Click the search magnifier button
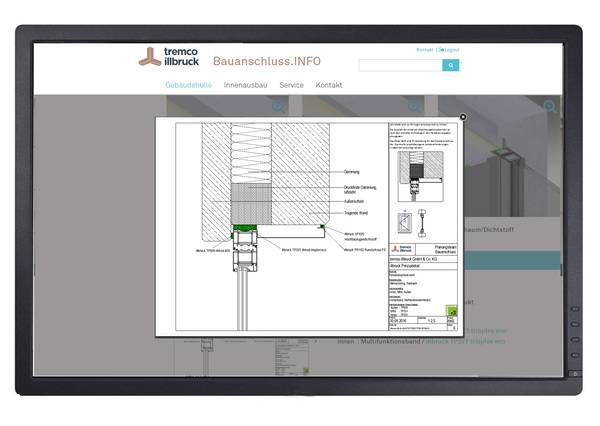The image size is (600, 426). pyautogui.click(x=451, y=65)
